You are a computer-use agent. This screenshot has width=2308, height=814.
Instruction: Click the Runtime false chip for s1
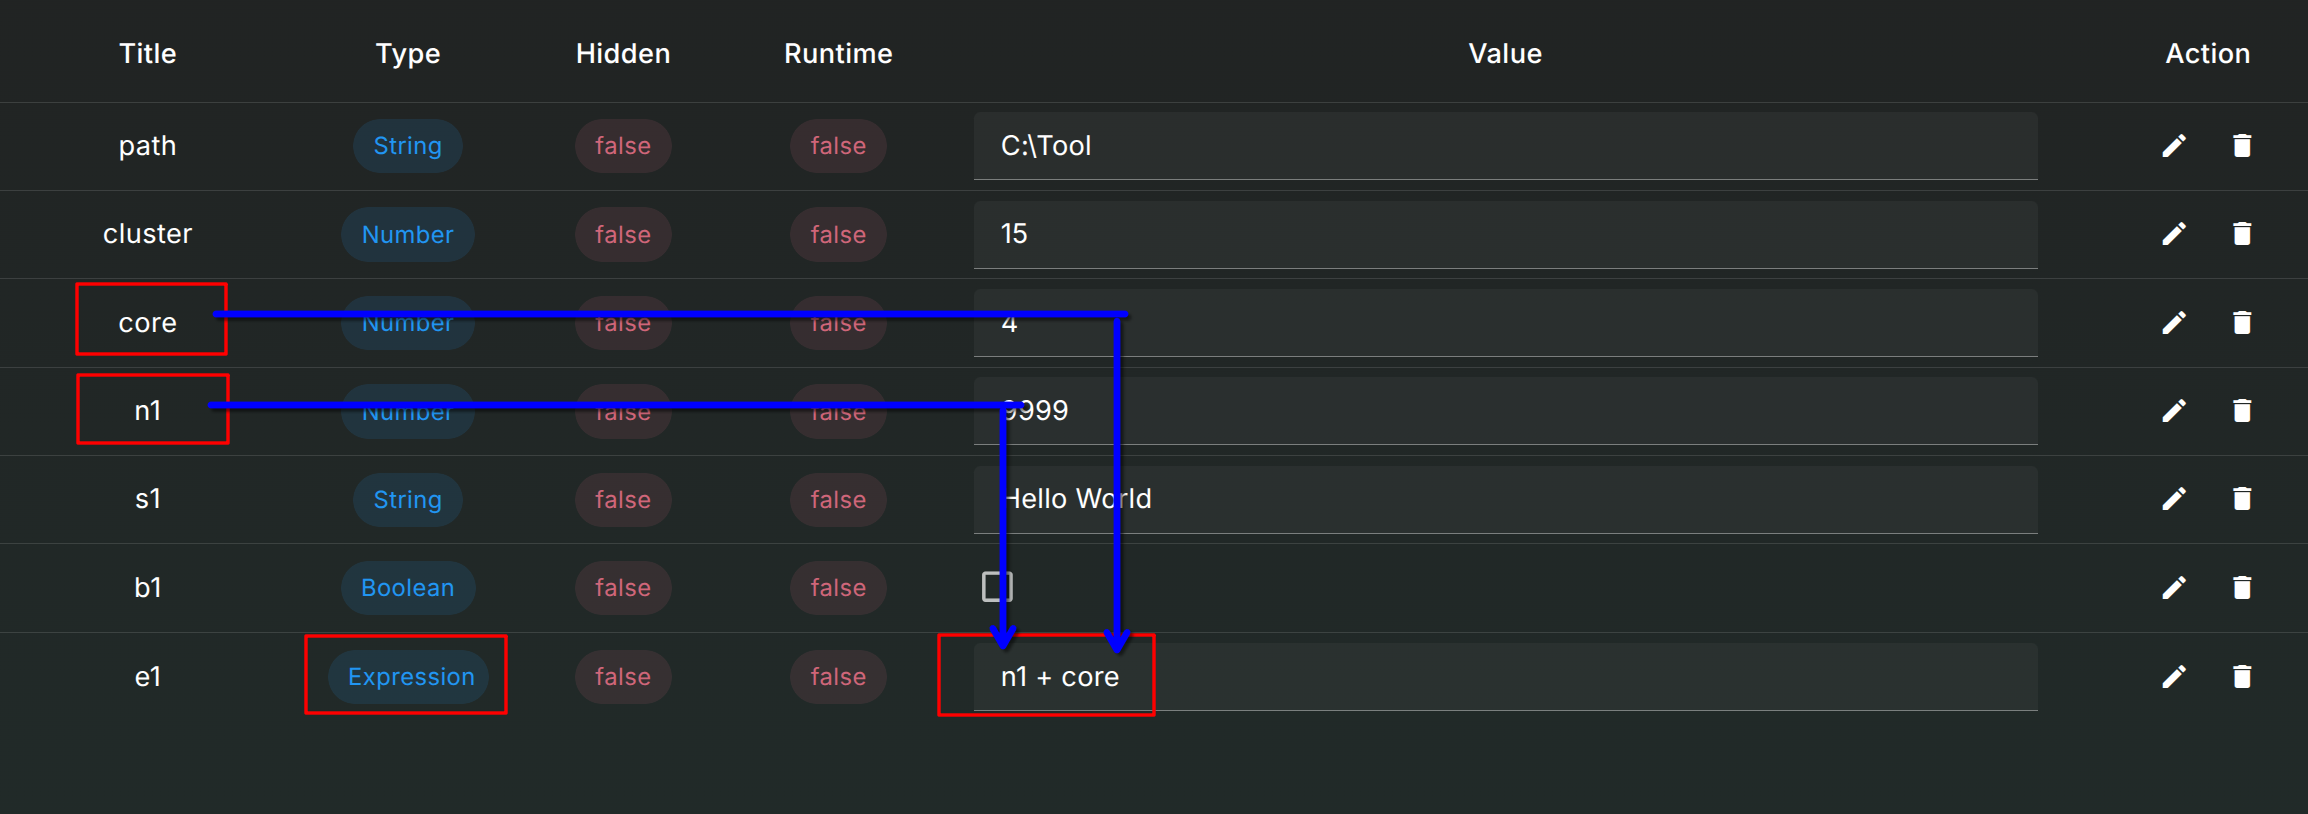(x=837, y=500)
